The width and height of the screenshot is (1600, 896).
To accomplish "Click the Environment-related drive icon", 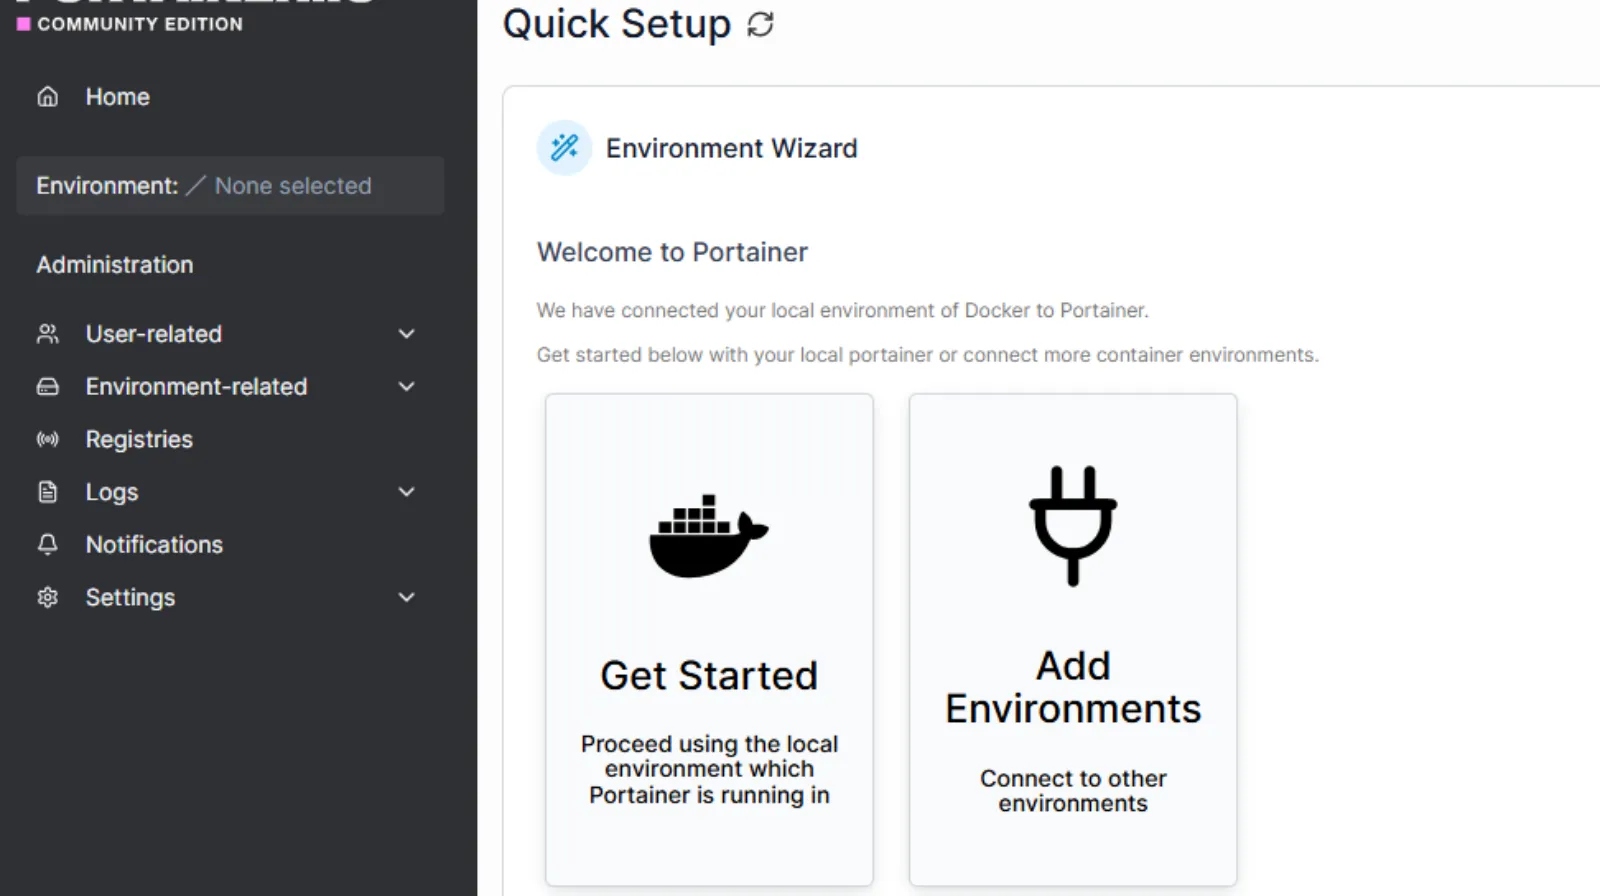I will point(48,387).
